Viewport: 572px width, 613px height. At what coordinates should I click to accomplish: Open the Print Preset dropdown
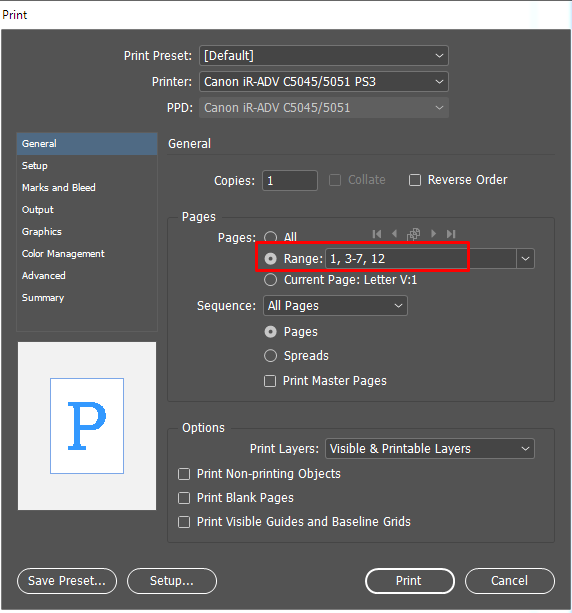click(324, 56)
